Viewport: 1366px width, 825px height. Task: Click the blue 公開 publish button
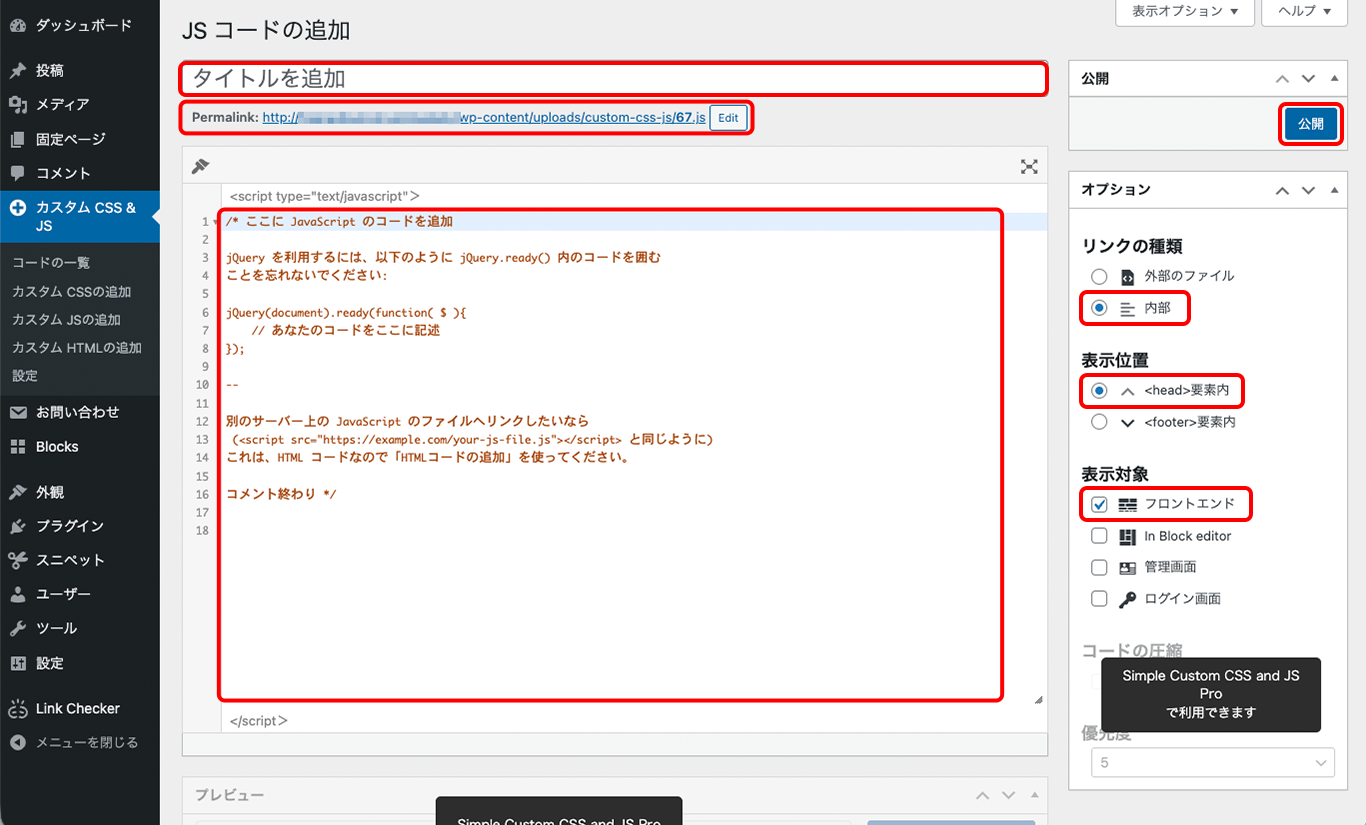1310,124
